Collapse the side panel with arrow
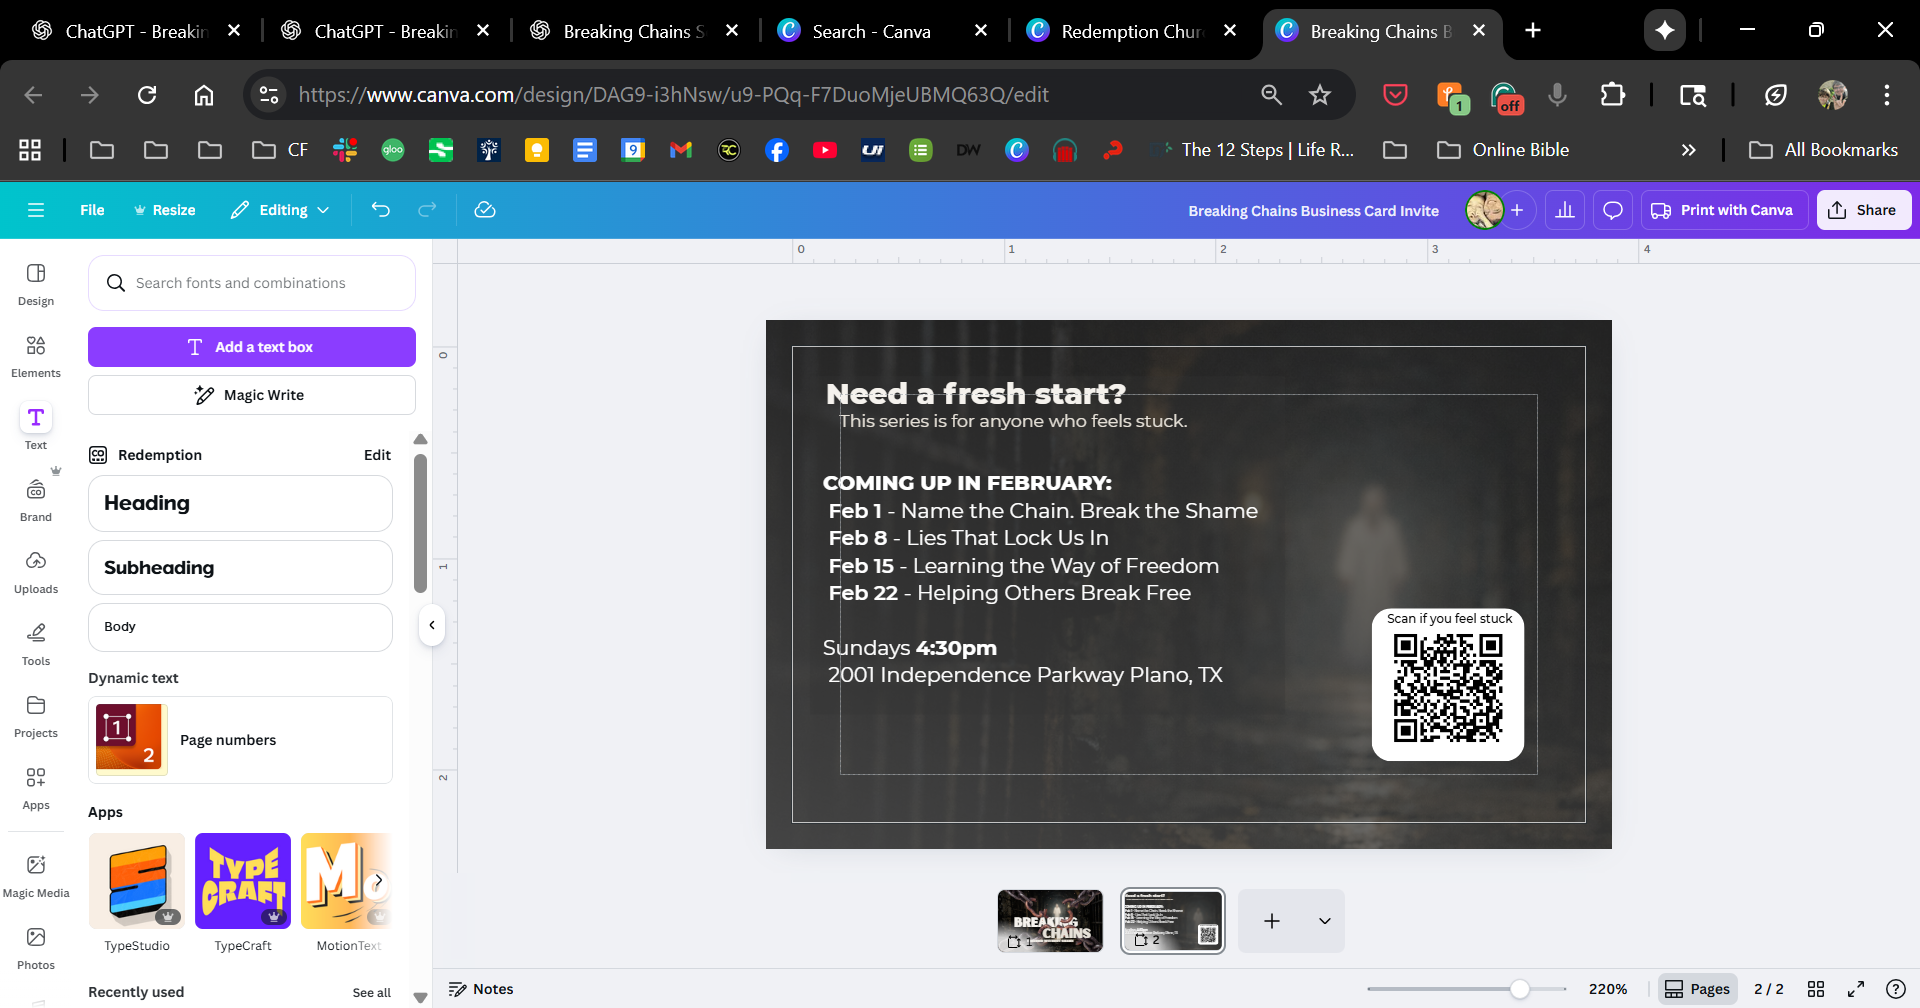Screen dimensions: 1920x1008 [432, 626]
